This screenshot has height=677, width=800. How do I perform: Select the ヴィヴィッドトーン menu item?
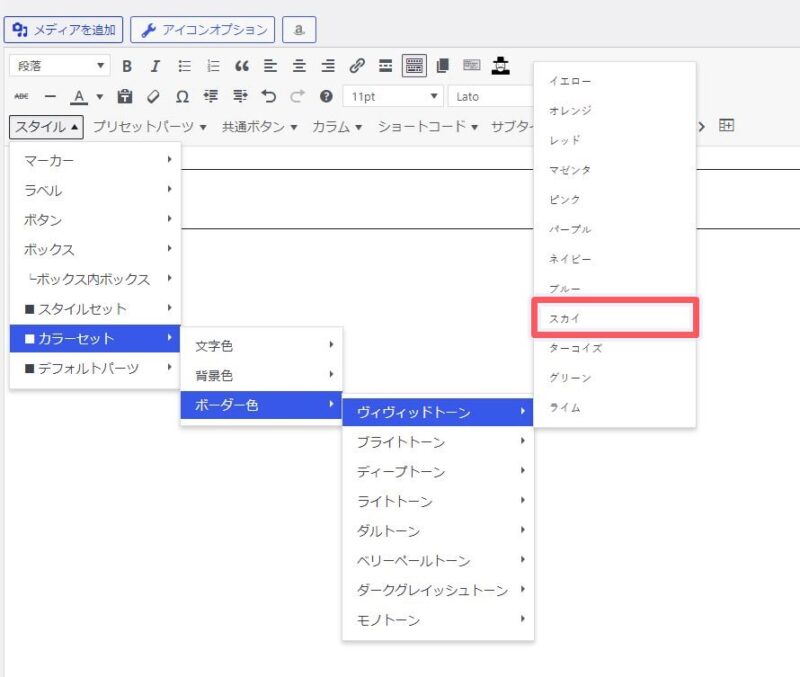point(438,412)
